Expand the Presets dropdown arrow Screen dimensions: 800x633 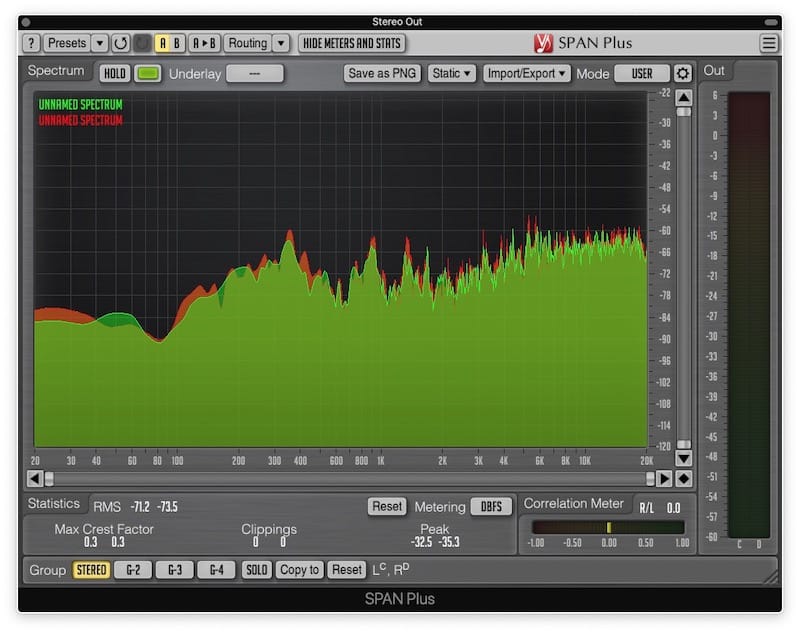[100, 43]
